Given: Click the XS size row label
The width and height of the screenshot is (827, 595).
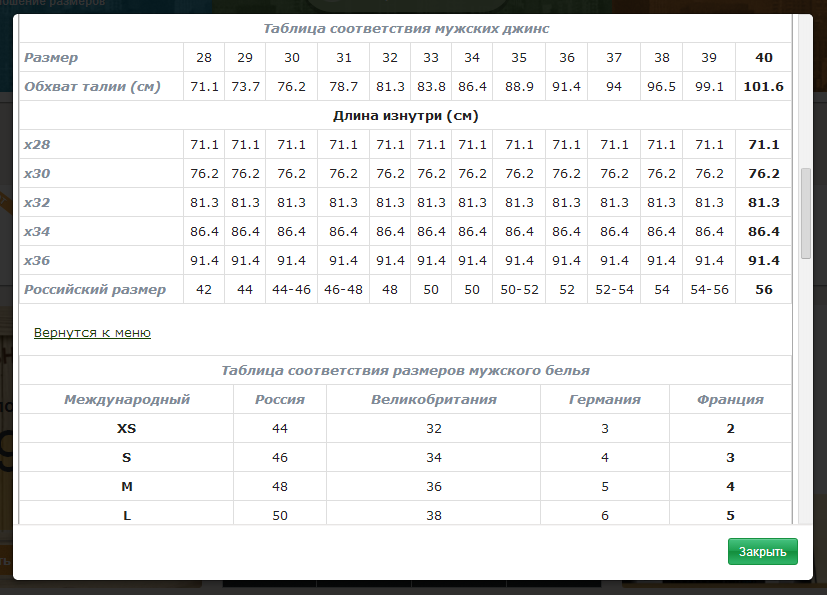Looking at the screenshot, I should coord(126,429).
